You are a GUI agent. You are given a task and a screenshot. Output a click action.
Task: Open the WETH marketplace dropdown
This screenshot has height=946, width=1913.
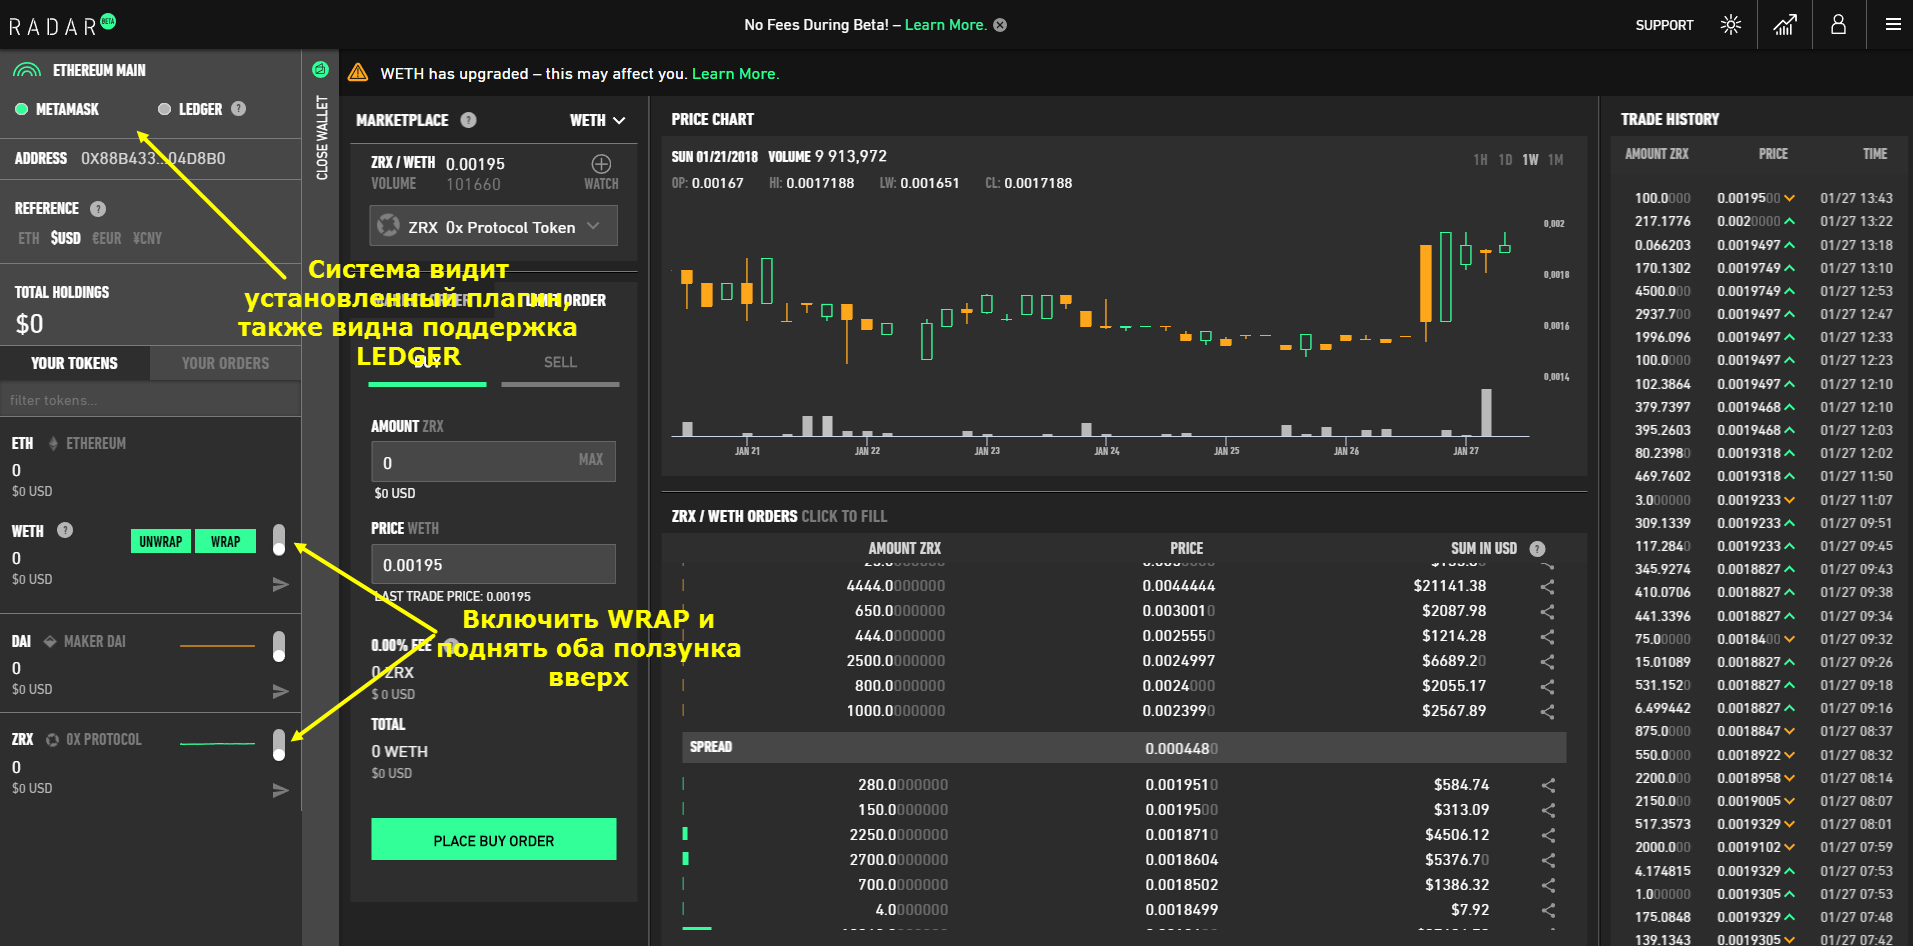(x=598, y=120)
